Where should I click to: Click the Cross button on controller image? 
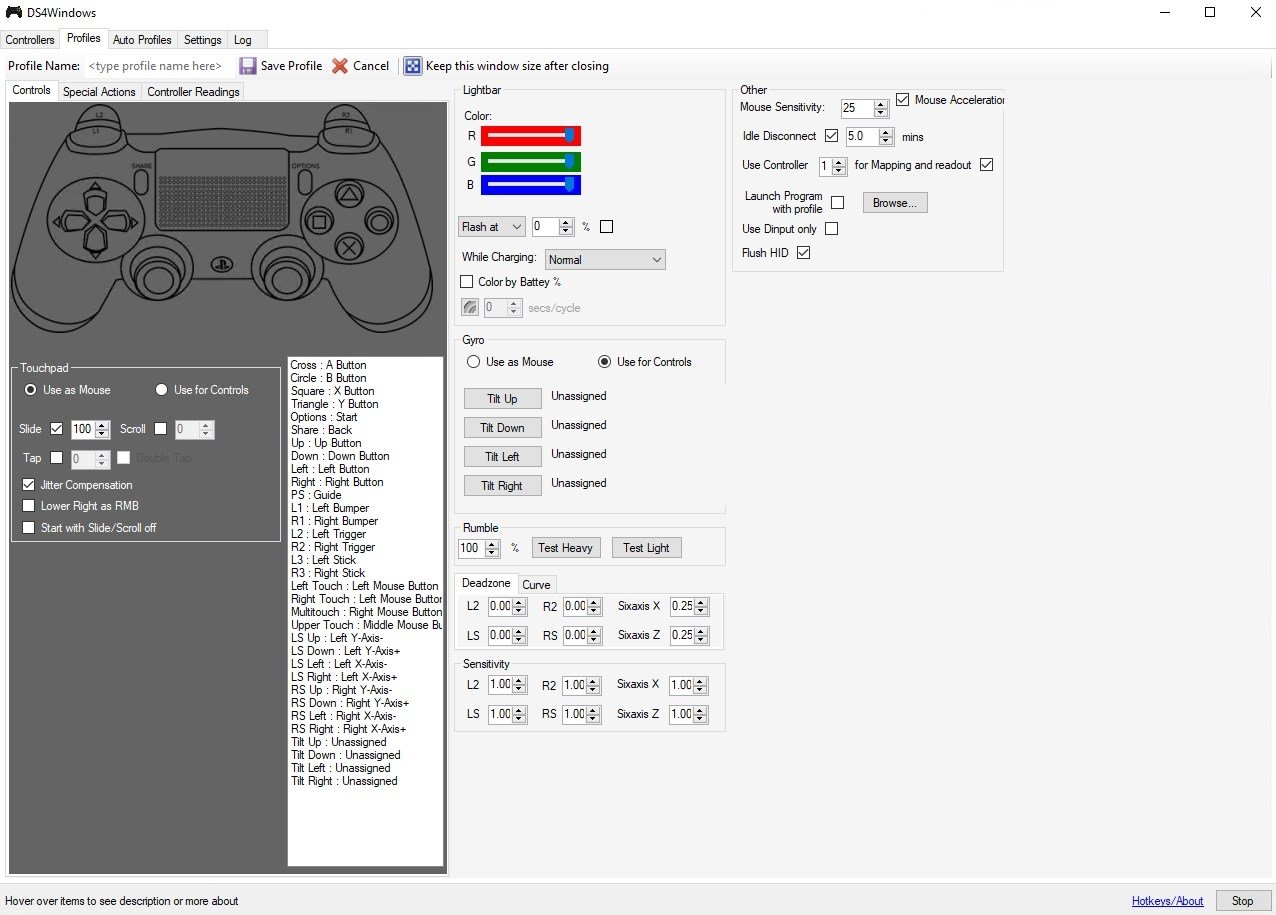347,246
